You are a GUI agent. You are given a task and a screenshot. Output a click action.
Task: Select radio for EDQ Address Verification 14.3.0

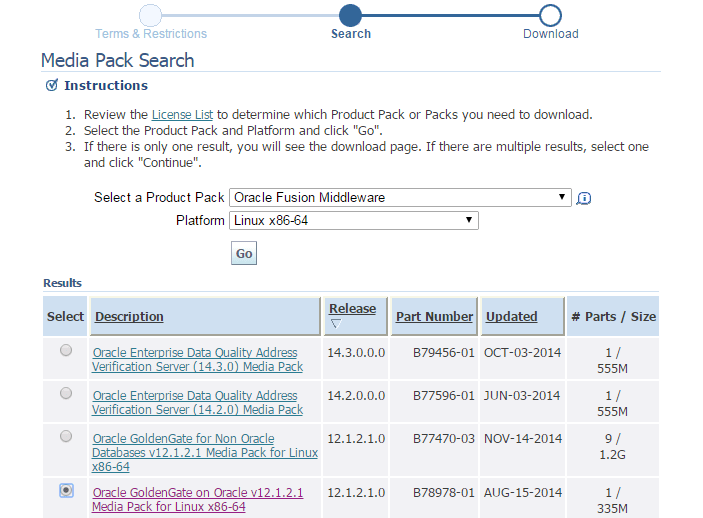[66, 350]
